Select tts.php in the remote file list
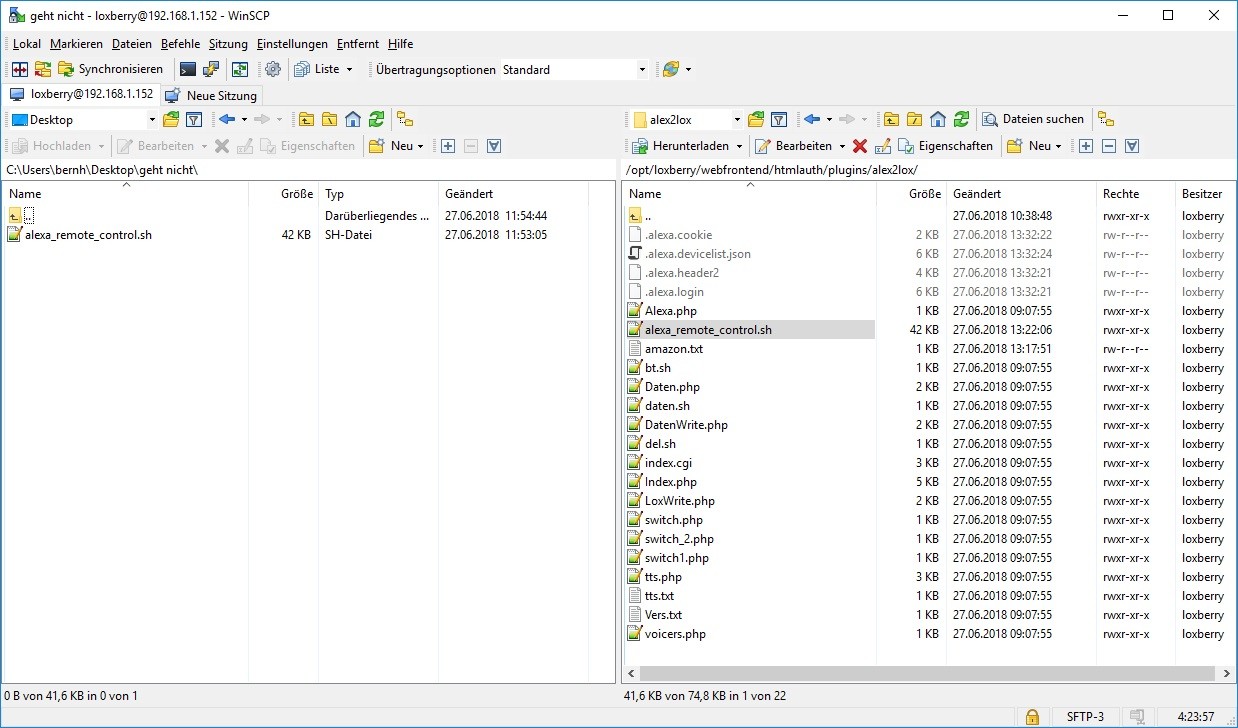The image size is (1238, 728). point(663,577)
